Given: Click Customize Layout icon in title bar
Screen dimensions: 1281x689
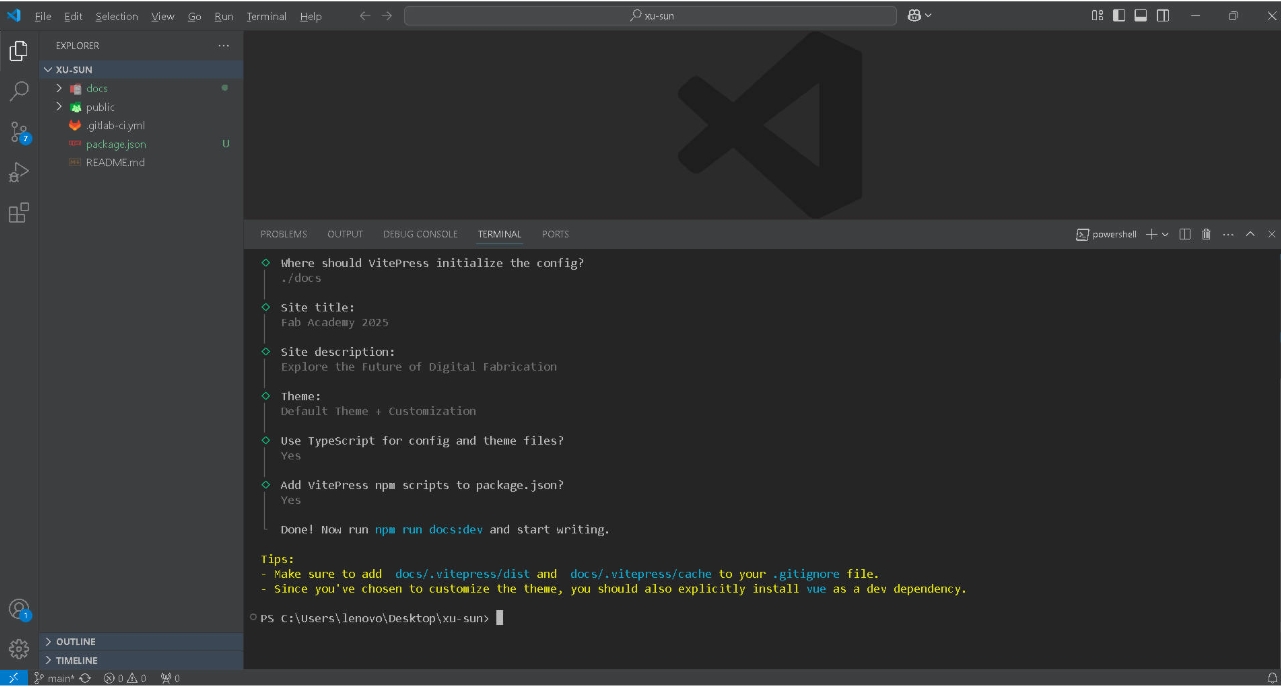Looking at the screenshot, I should [x=1098, y=15].
